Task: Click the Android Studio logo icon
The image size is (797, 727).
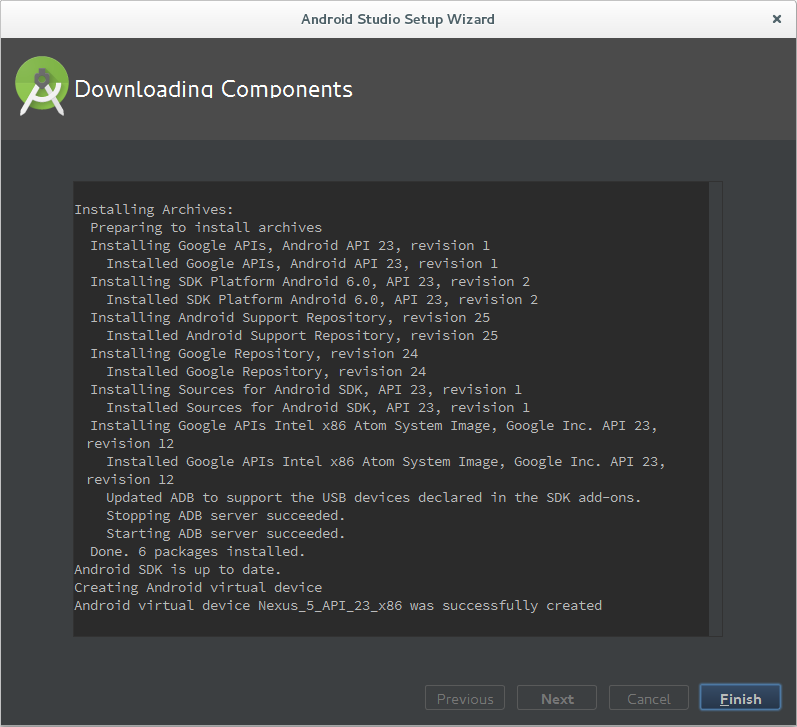Action: point(42,85)
